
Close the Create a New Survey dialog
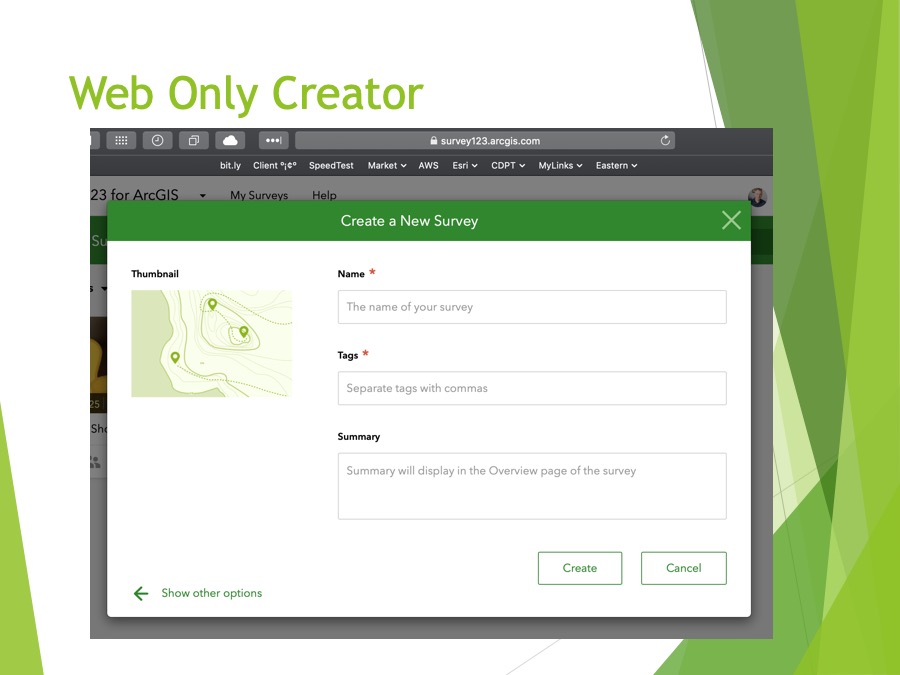731,220
